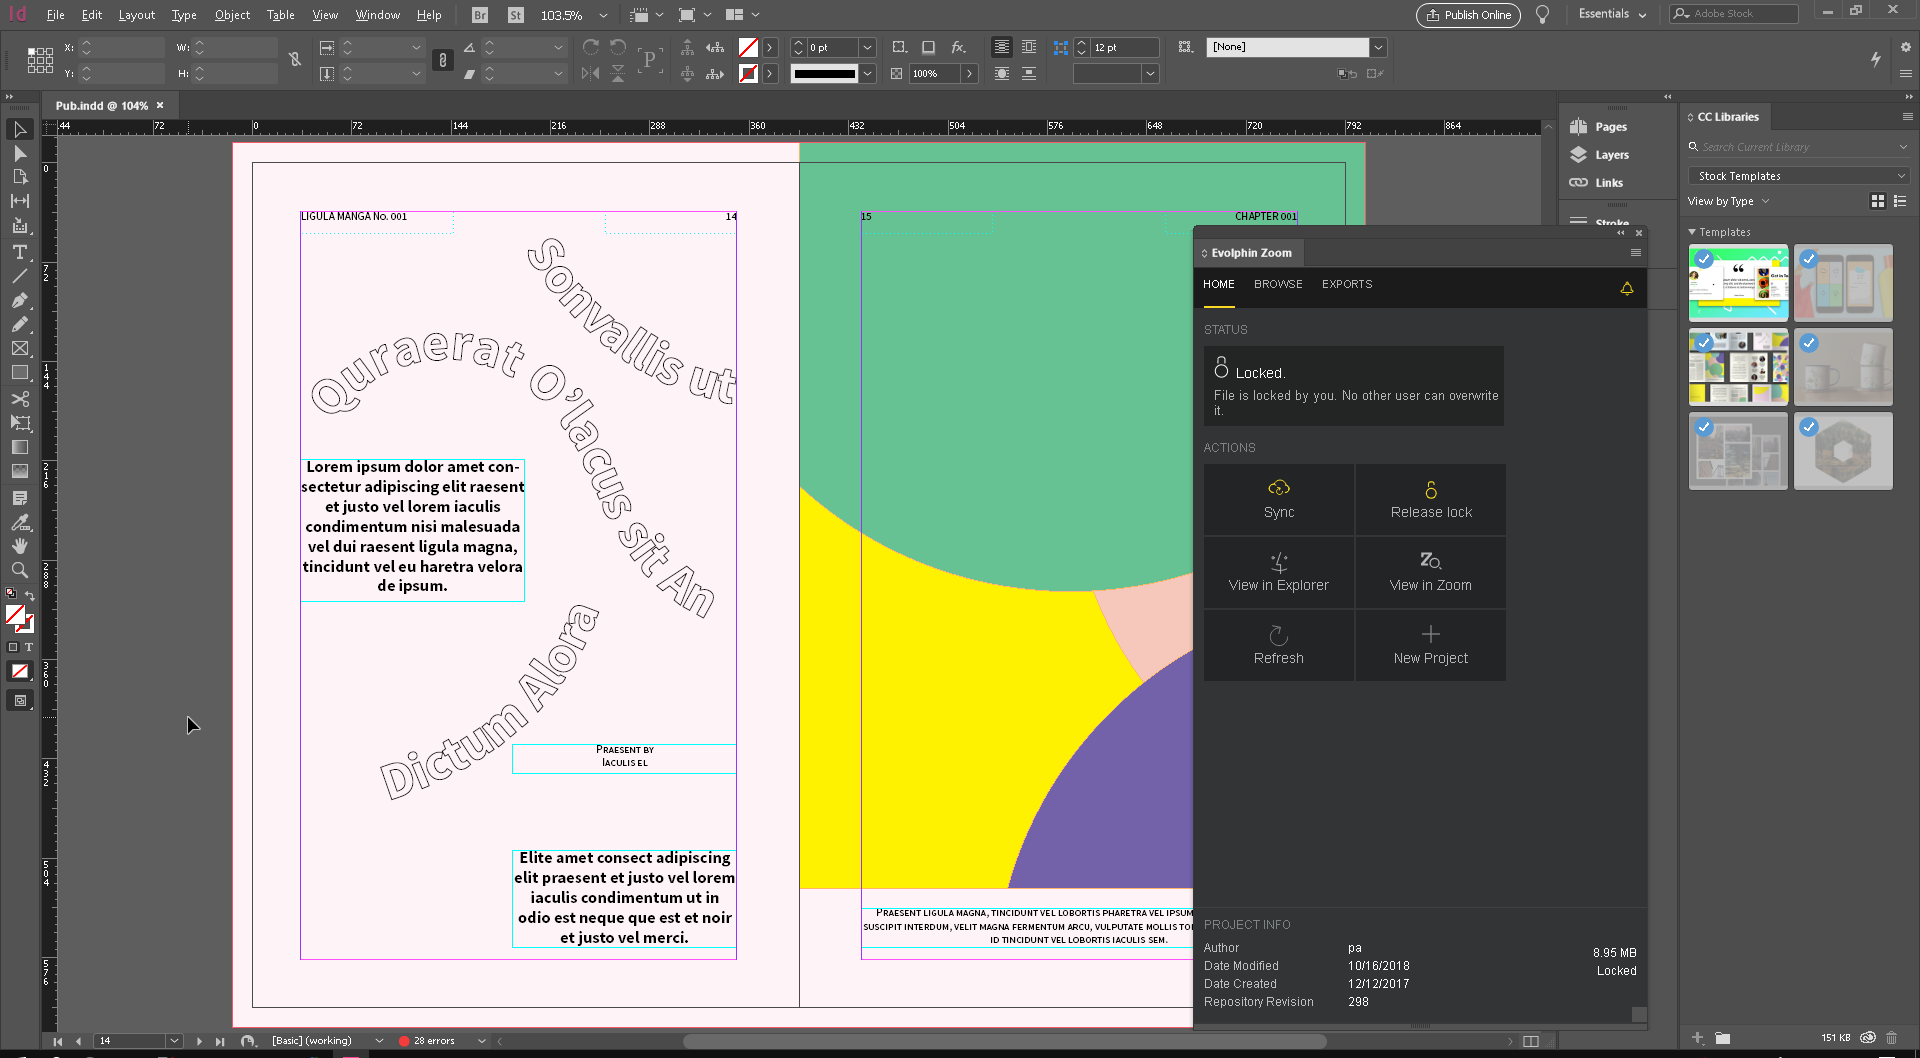Click the Sync action in Evolphin Zoom

tap(1279, 499)
